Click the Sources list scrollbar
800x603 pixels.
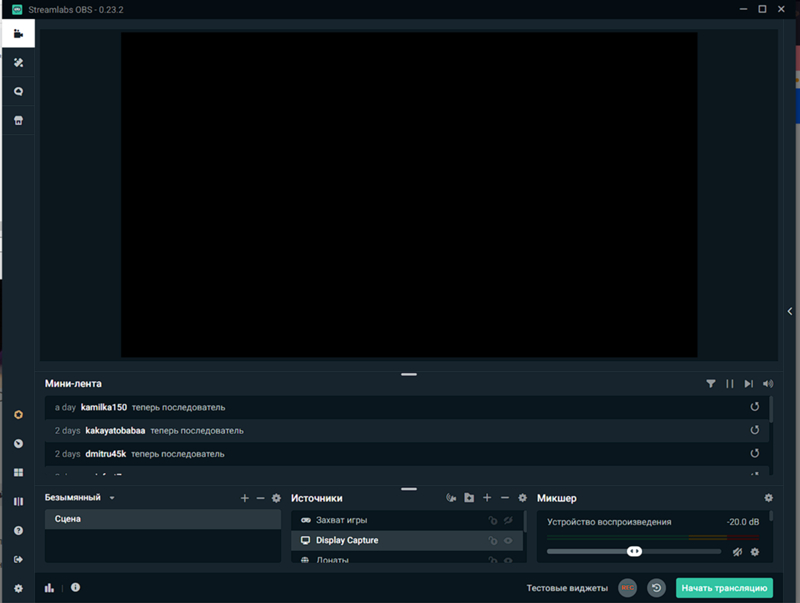[x=525, y=522]
